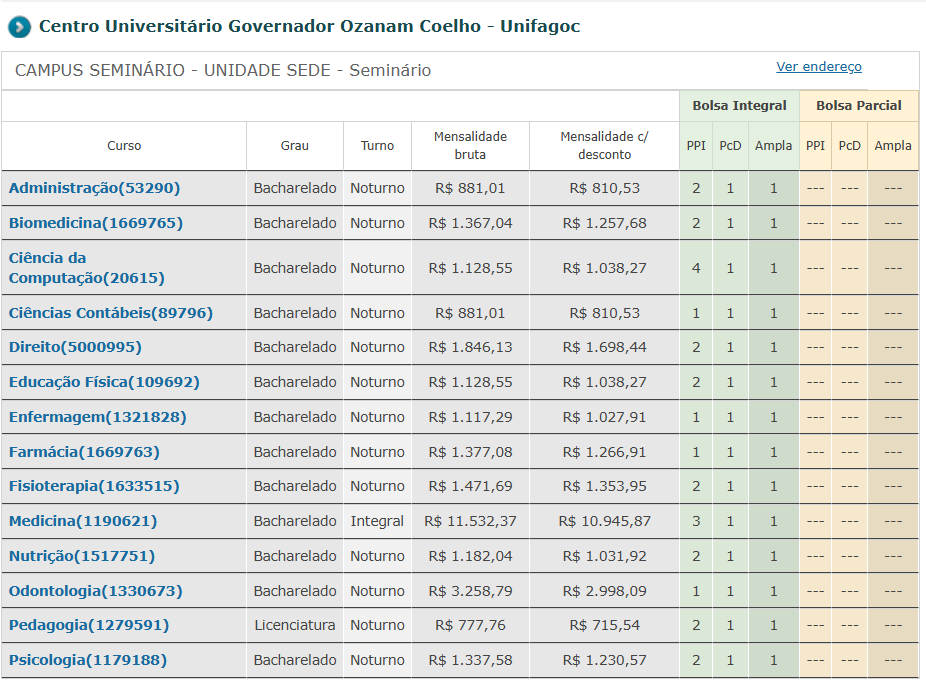The height and width of the screenshot is (686, 926).
Task: Open Fisioterapia(1633515) course details
Action: coord(94,486)
